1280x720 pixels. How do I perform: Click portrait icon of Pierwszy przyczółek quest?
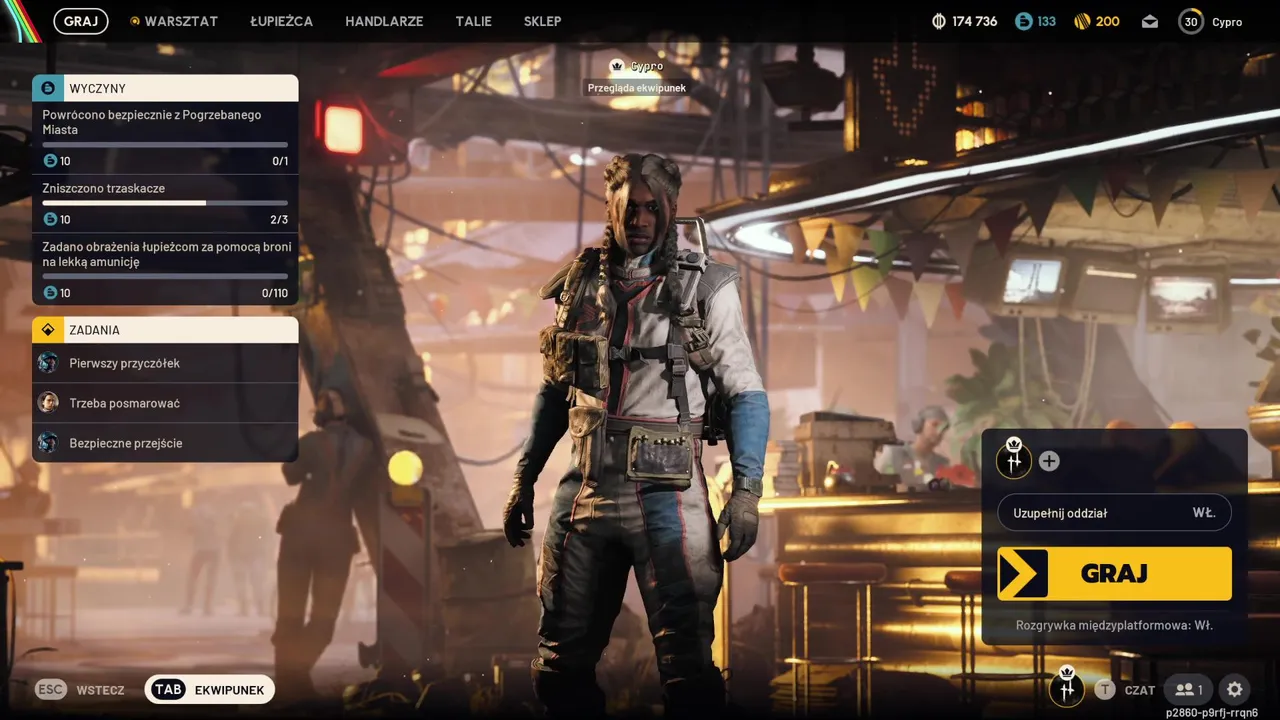(48, 363)
